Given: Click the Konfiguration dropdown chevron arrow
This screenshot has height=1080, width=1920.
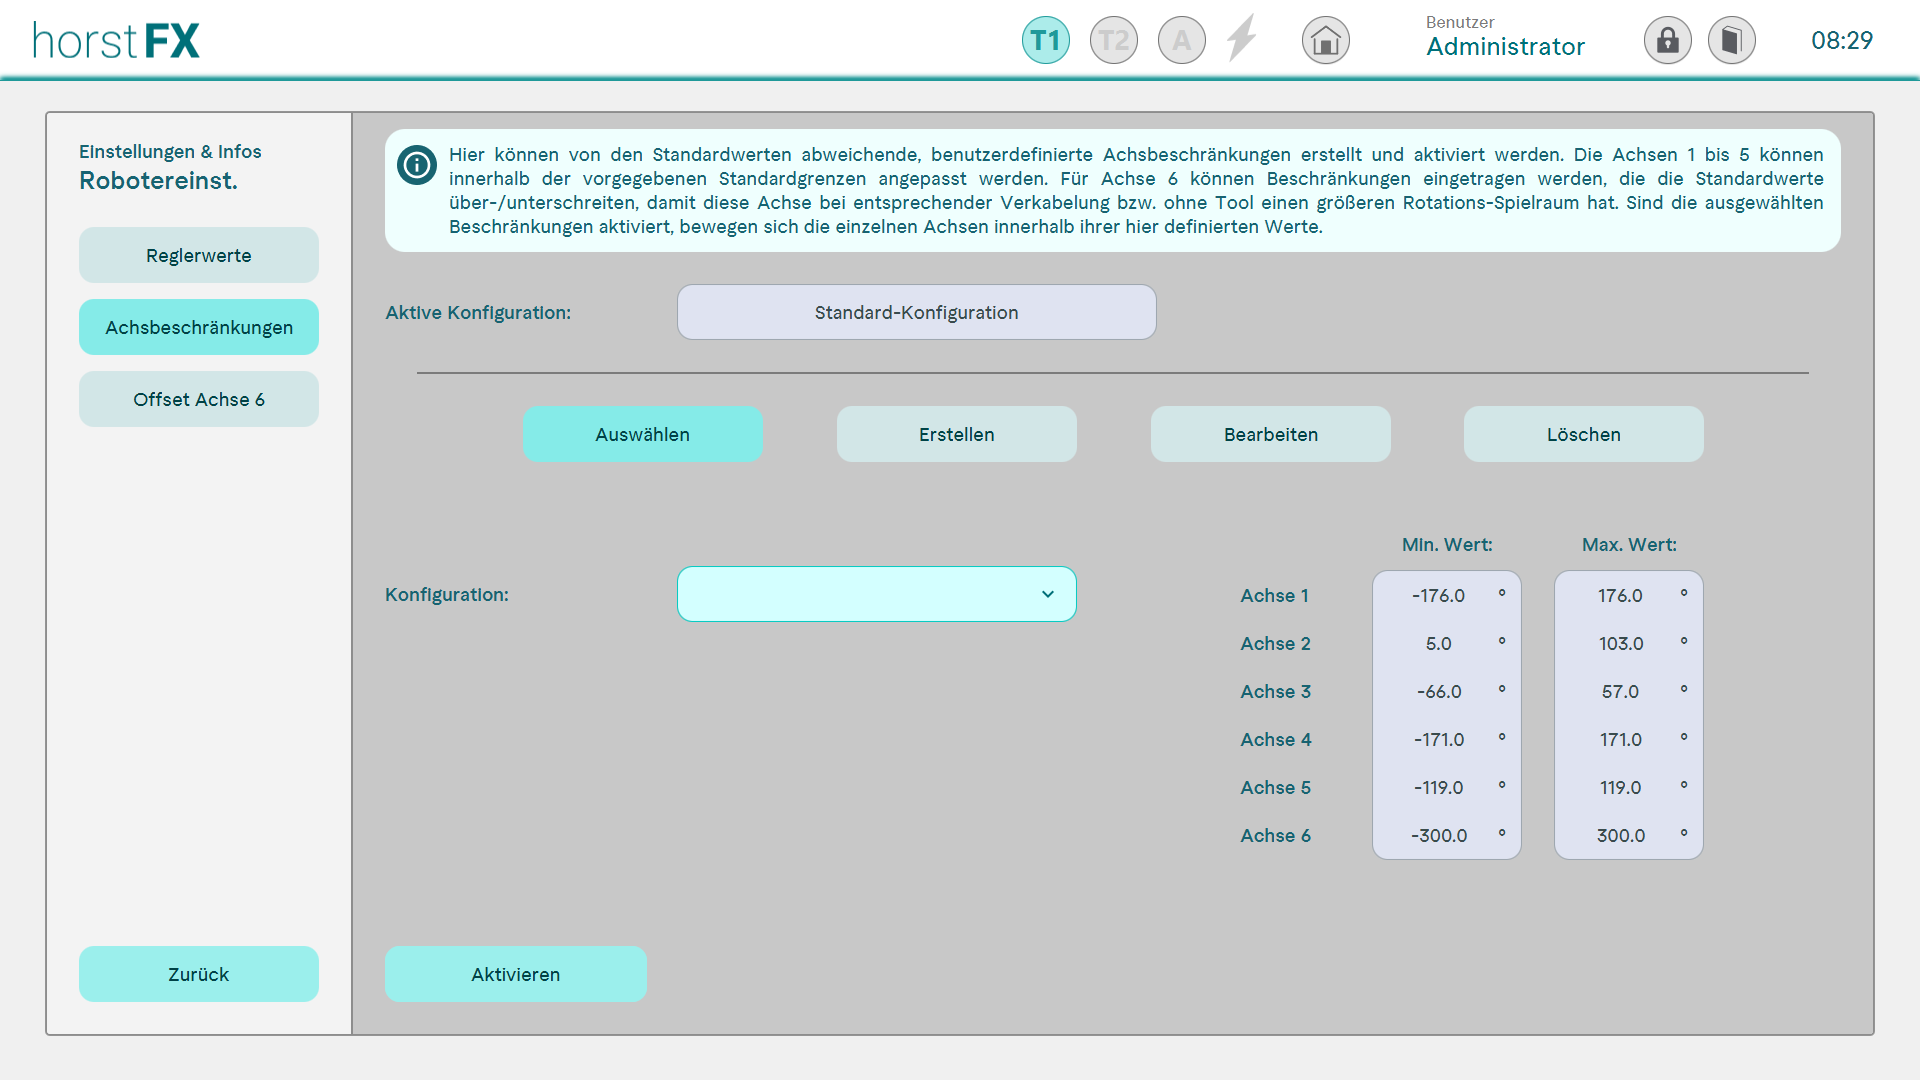Looking at the screenshot, I should (x=1047, y=594).
